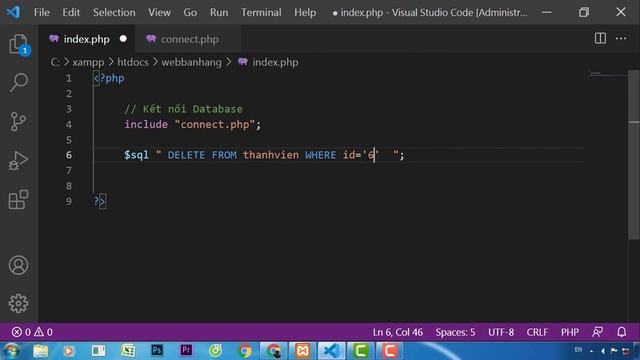
Task: Change end of line sequence CRLF
Action: 537,332
